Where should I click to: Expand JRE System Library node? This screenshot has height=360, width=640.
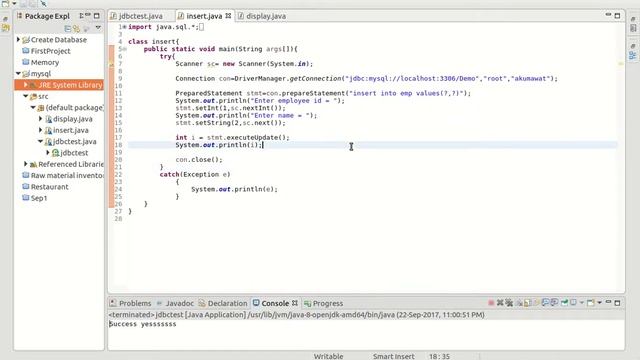click(25, 84)
